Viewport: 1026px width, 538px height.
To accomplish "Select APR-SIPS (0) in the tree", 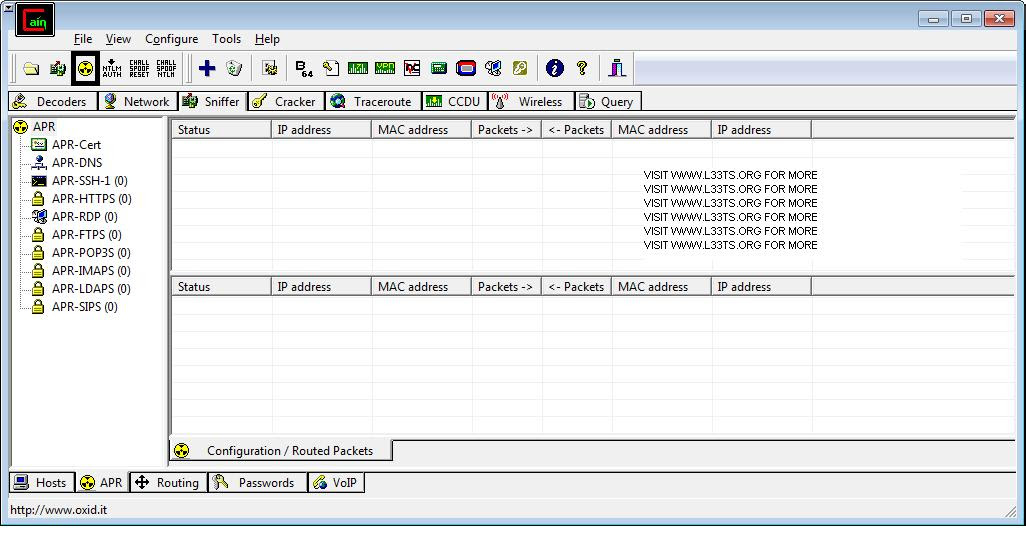I will (84, 306).
